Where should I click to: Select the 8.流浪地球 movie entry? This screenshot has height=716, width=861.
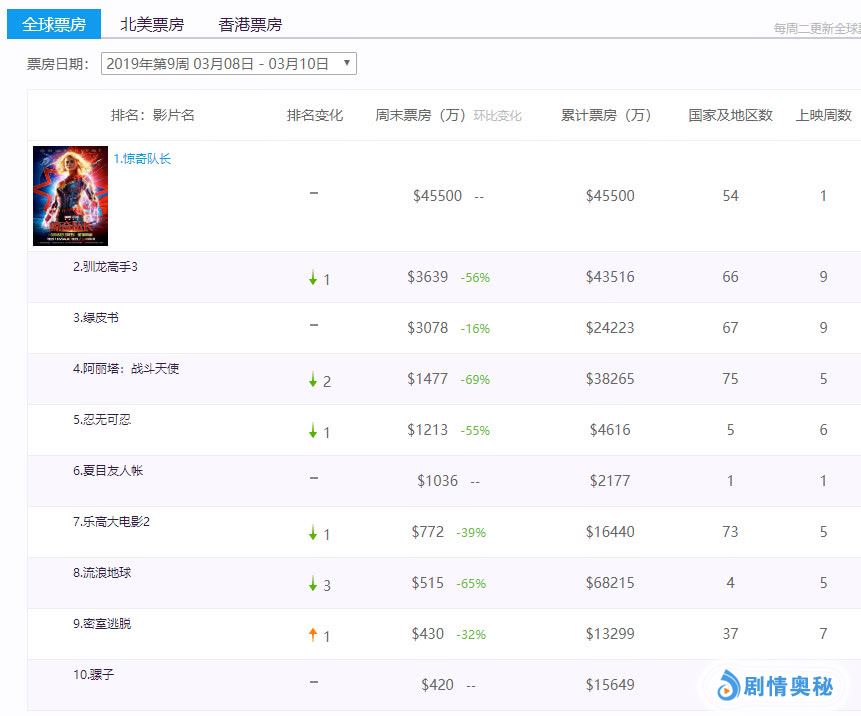(x=102, y=573)
